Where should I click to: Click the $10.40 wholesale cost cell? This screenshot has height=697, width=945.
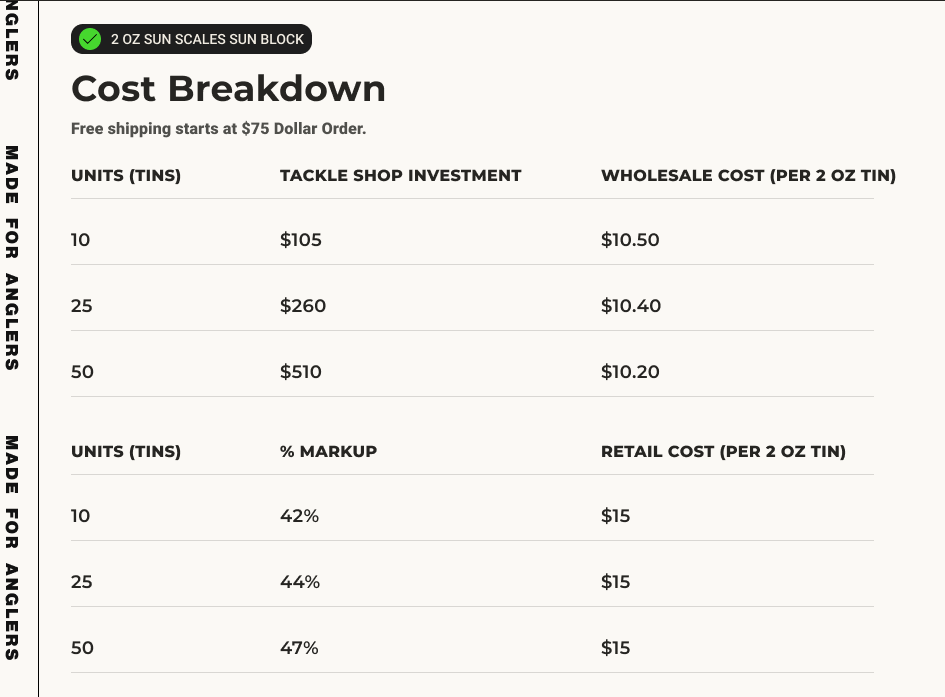pyautogui.click(x=631, y=306)
